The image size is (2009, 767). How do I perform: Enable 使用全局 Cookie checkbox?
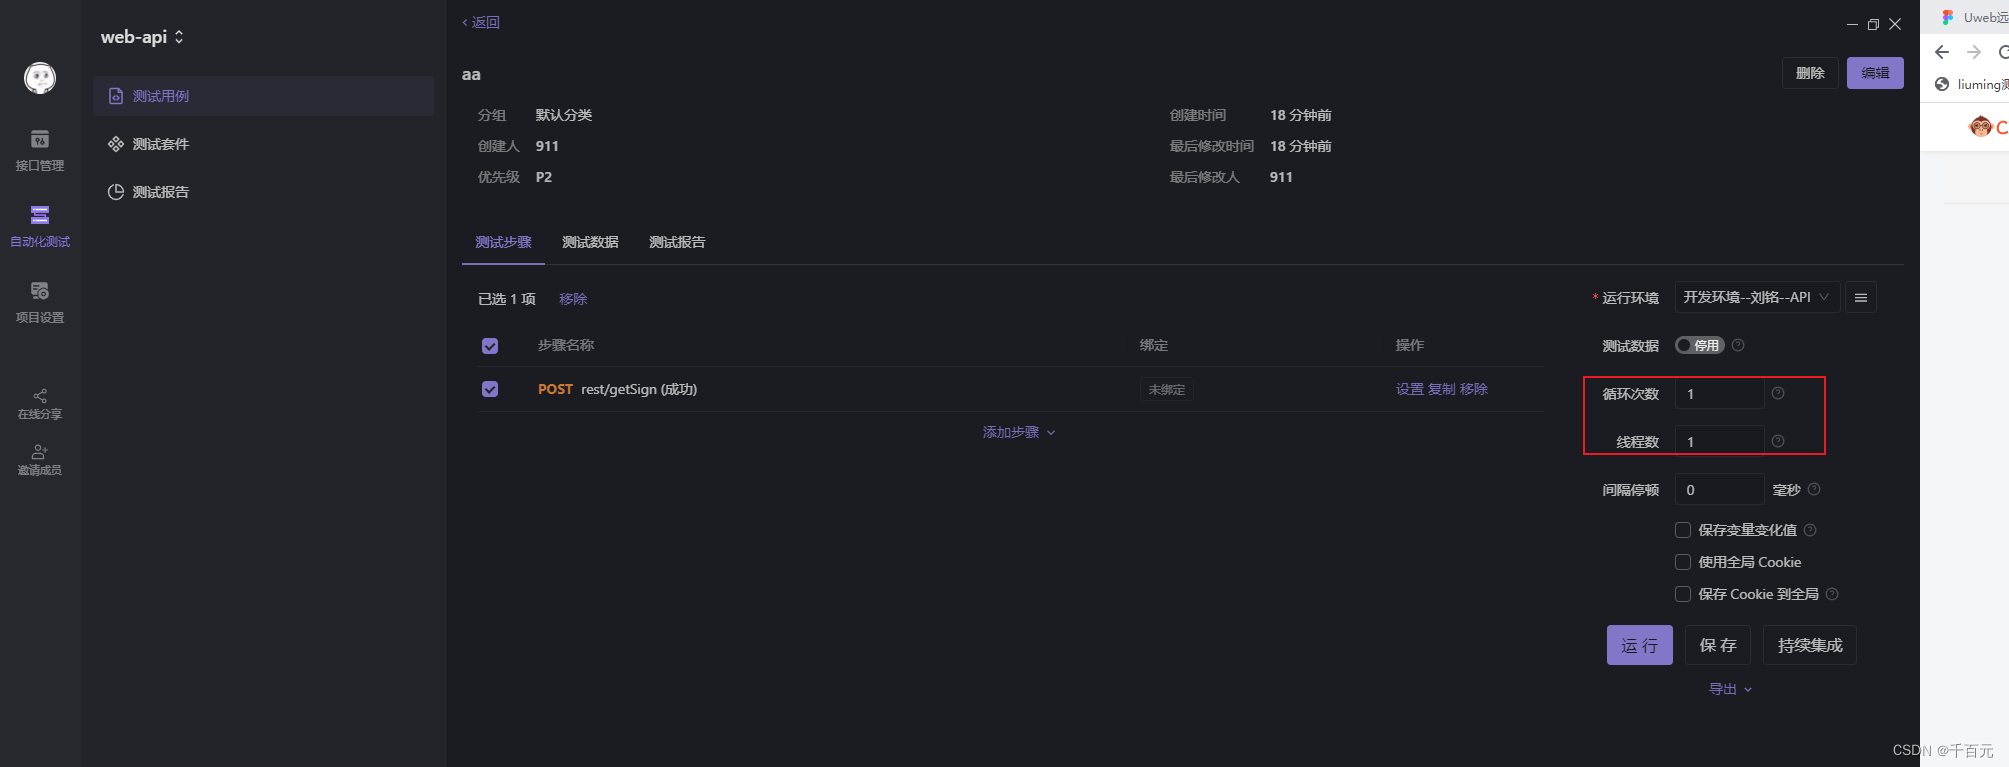[1683, 562]
